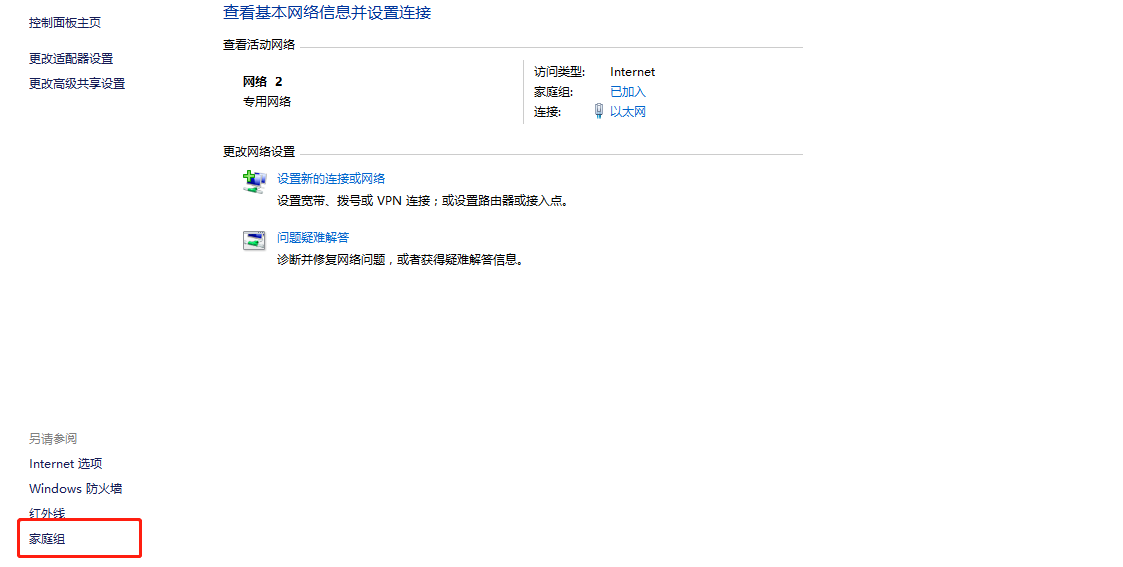
Task: Click the 另请参阅 label
Action: pos(52,439)
